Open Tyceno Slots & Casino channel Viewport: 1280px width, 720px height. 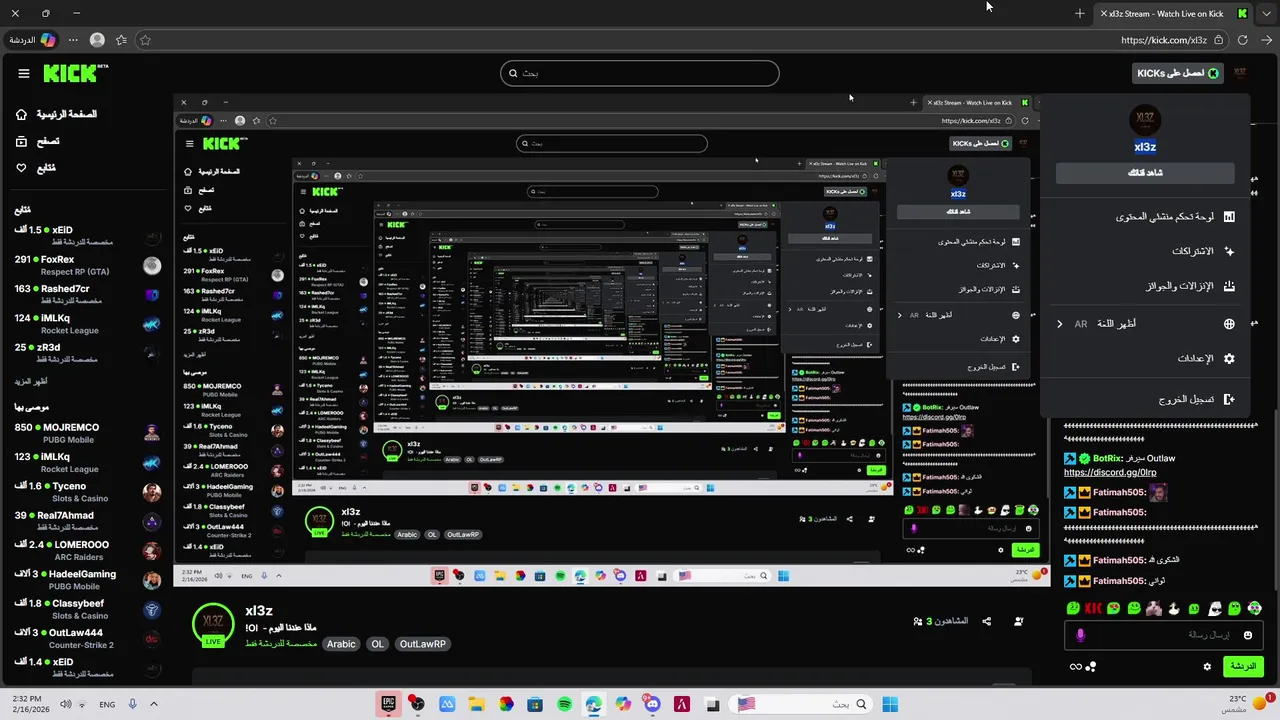click(x=87, y=492)
